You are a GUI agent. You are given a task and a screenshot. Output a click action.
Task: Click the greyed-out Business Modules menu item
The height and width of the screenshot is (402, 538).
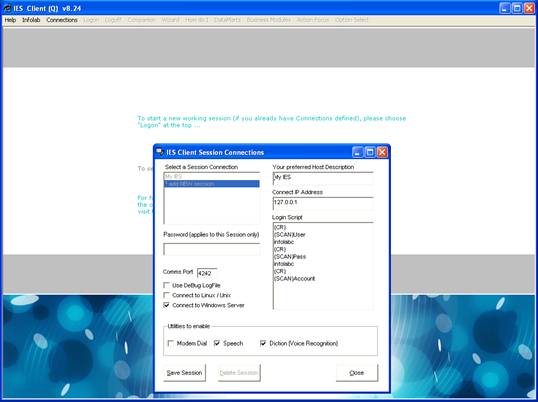(x=269, y=20)
